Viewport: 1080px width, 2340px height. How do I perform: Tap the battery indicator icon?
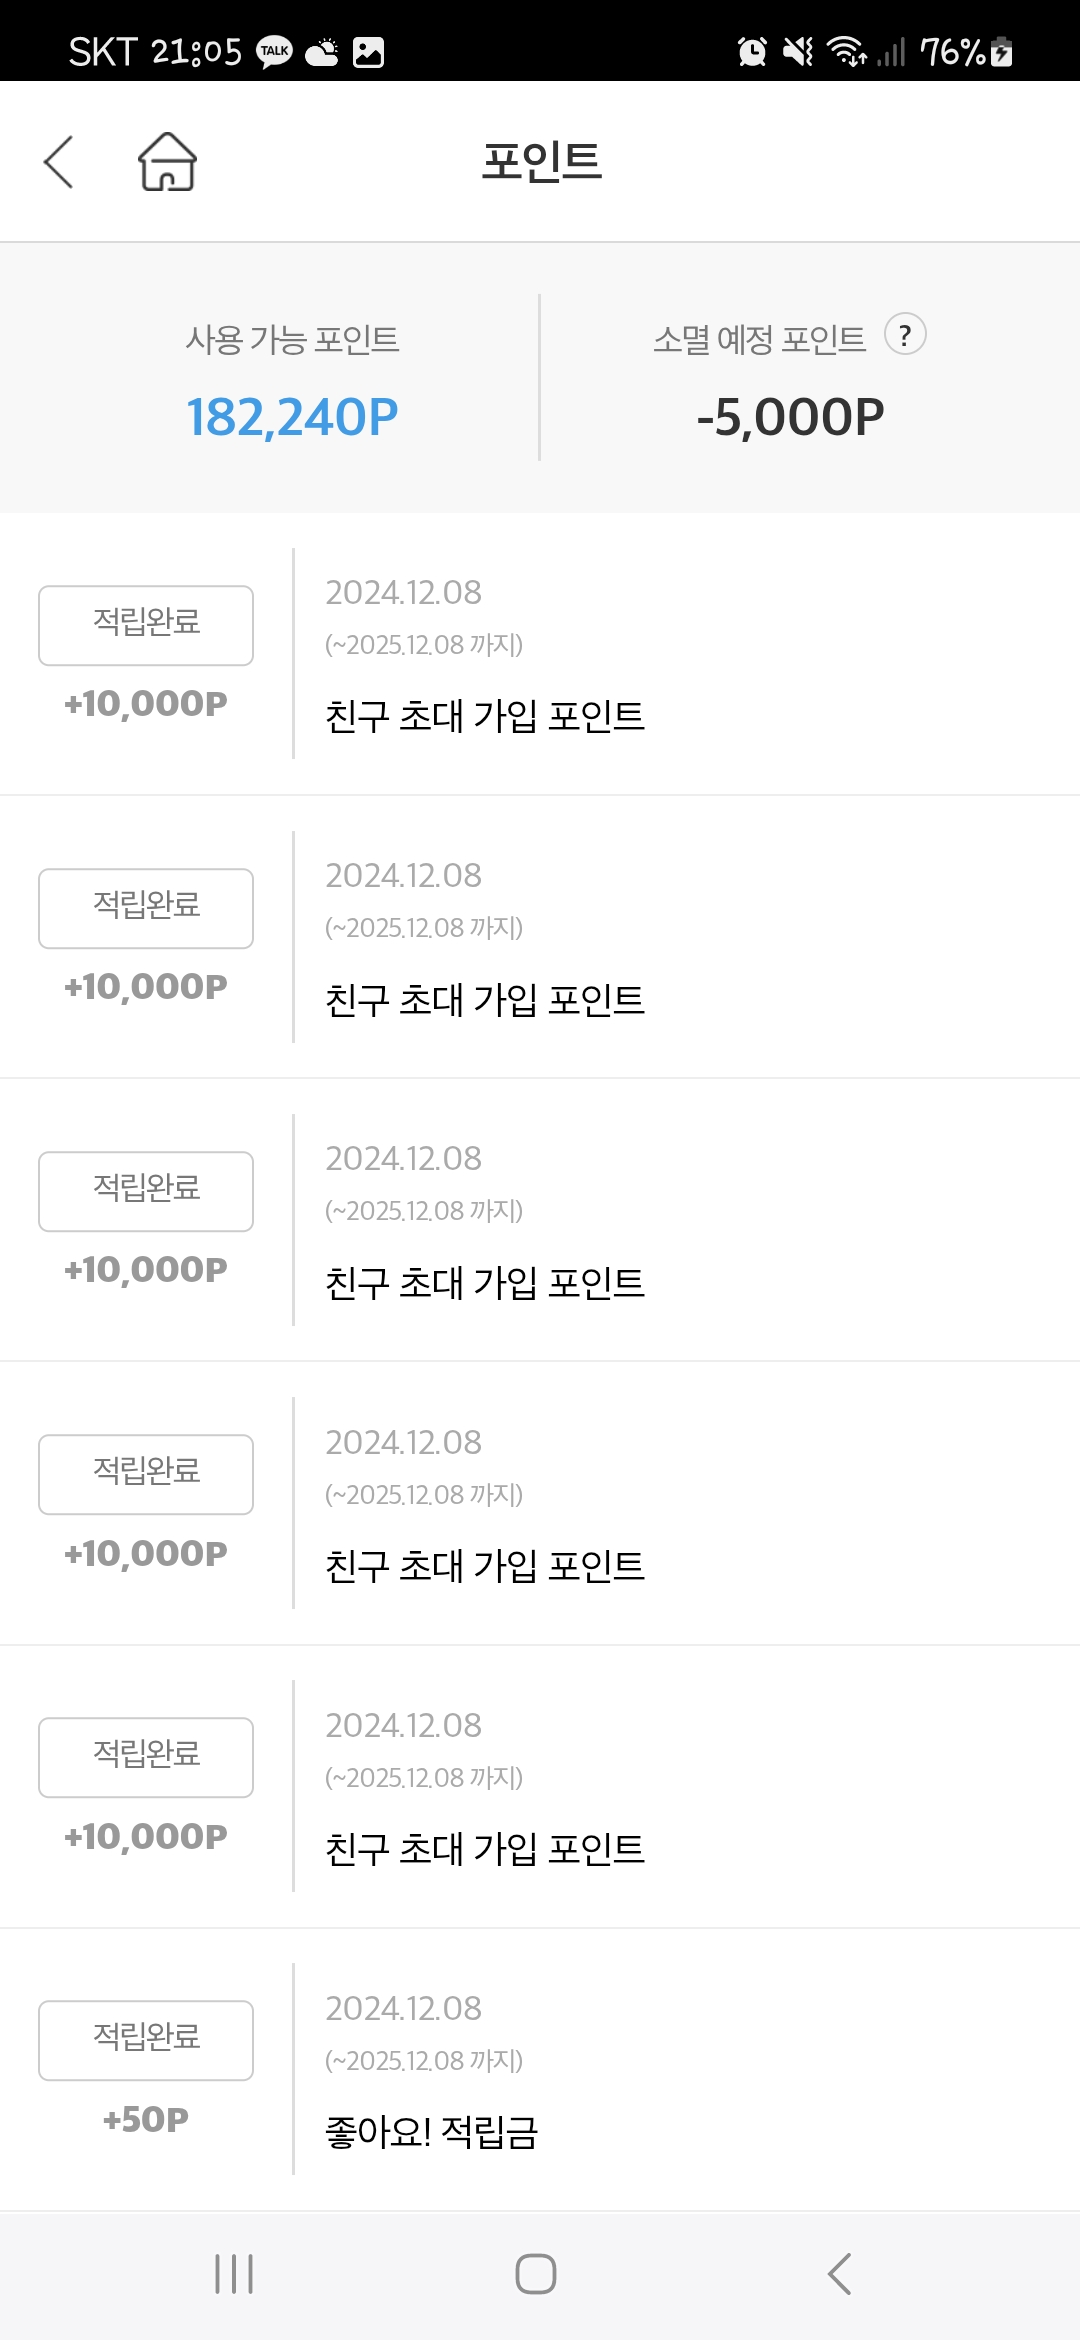(1002, 52)
